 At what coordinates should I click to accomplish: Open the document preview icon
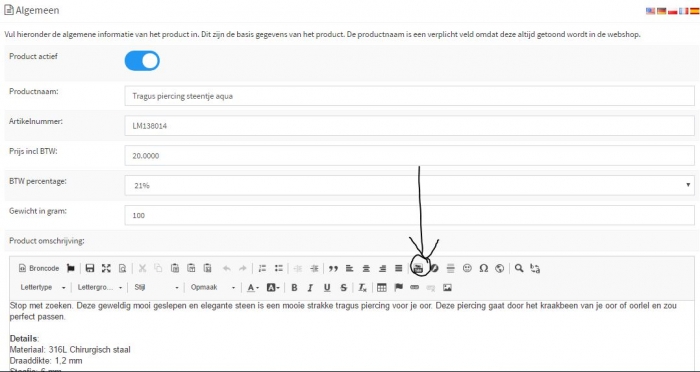click(122, 268)
